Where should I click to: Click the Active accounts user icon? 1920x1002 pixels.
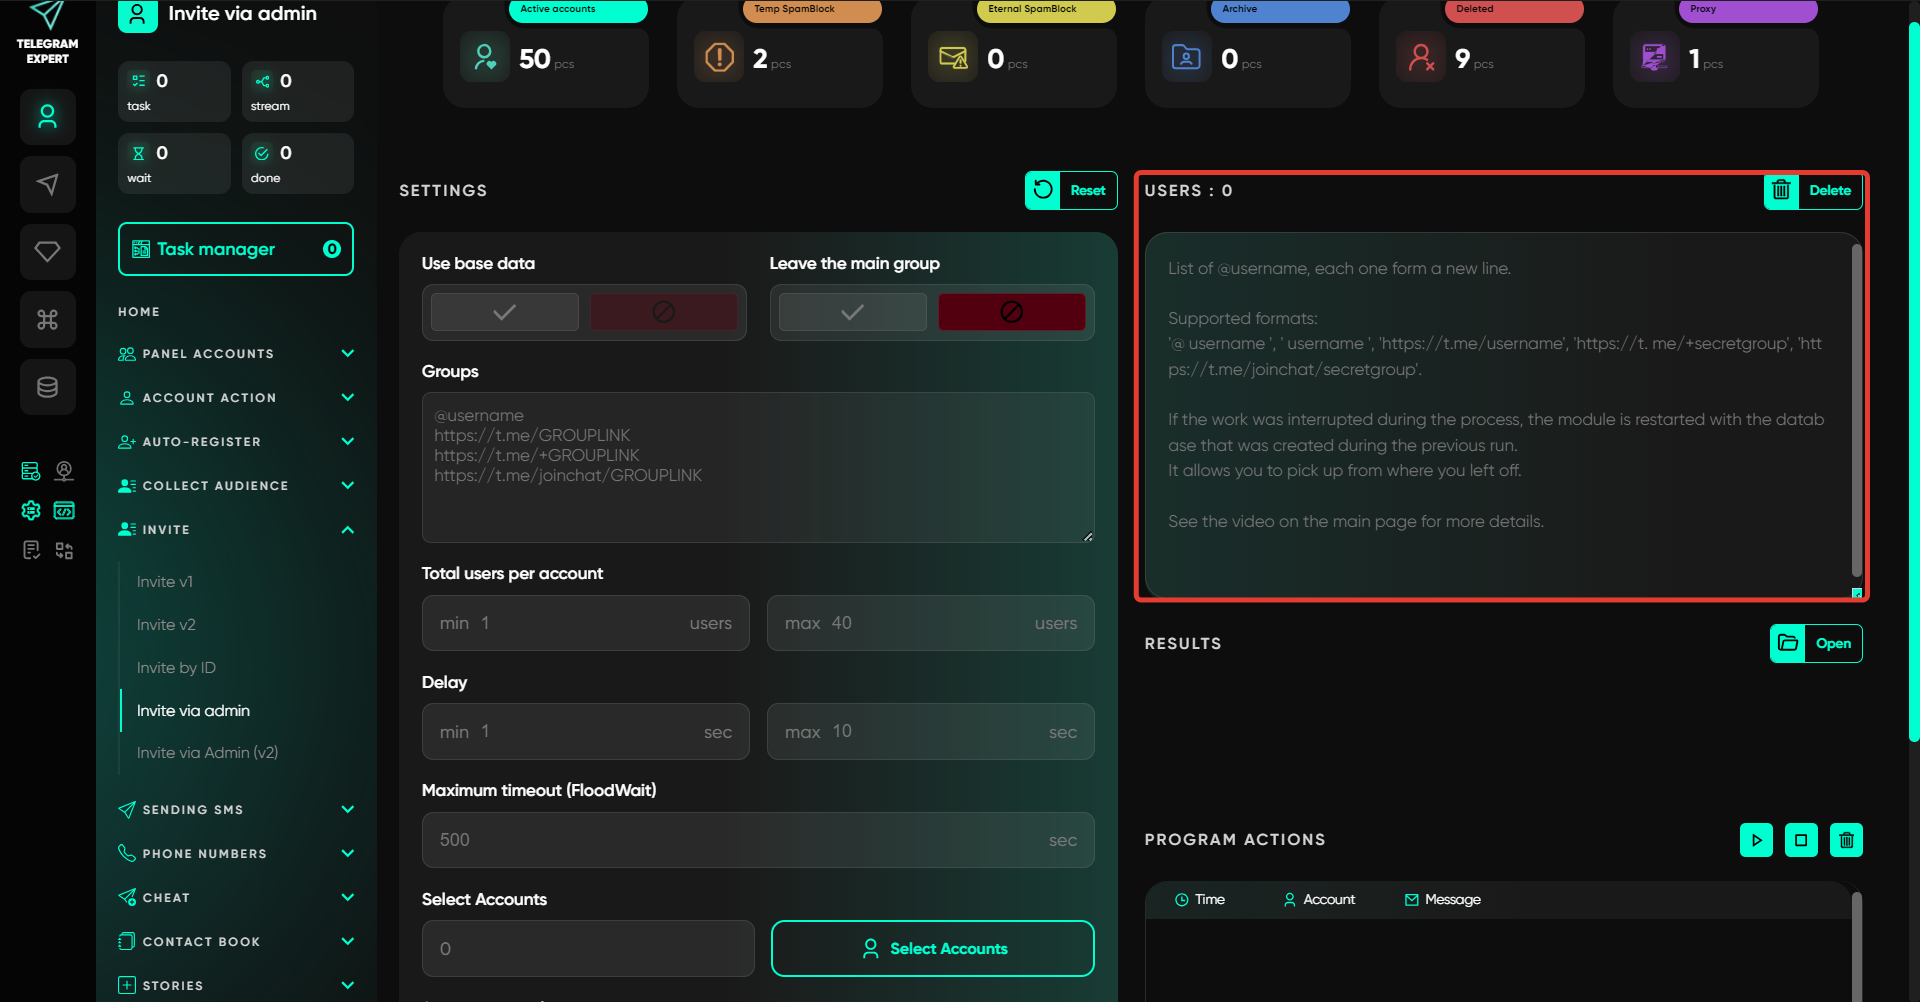(485, 58)
